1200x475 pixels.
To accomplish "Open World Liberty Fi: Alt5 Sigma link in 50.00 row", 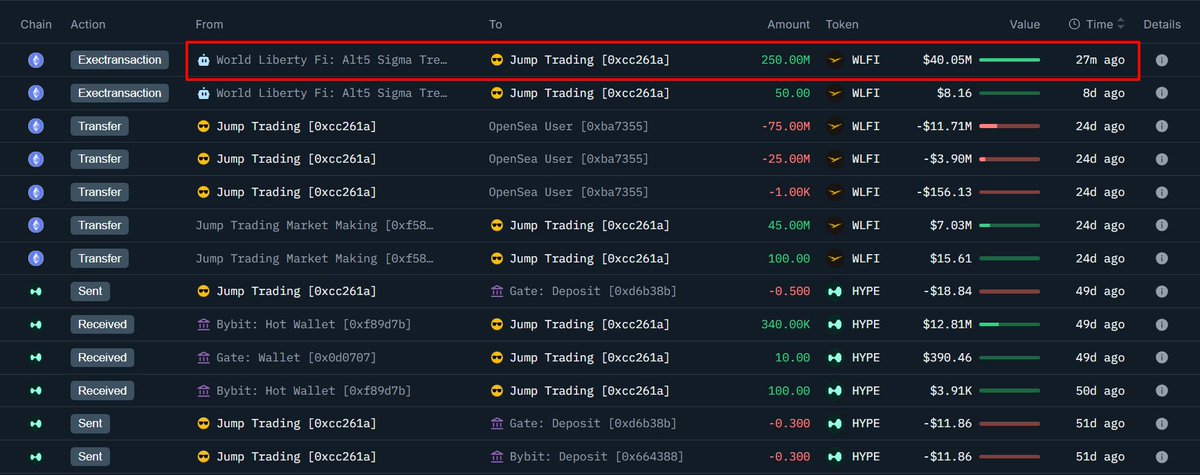I will (x=332, y=93).
